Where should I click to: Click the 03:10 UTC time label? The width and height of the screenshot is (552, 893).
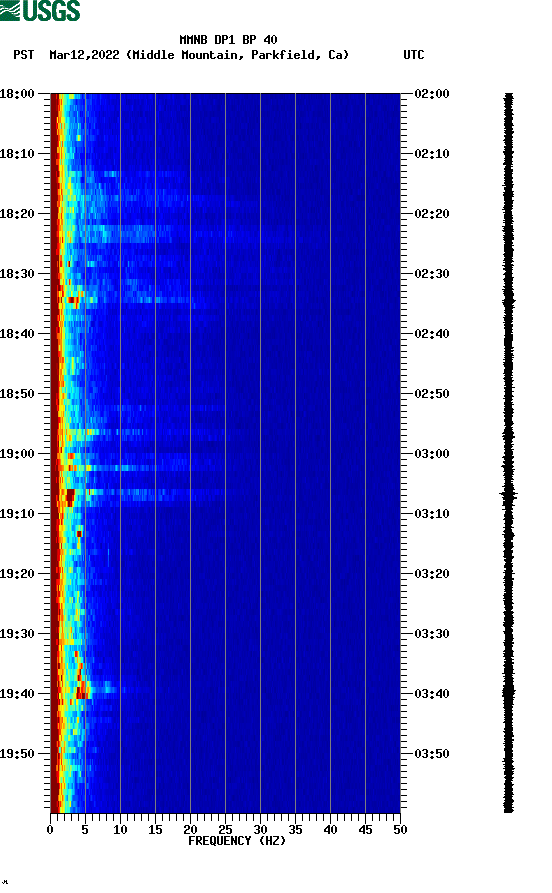(432, 514)
